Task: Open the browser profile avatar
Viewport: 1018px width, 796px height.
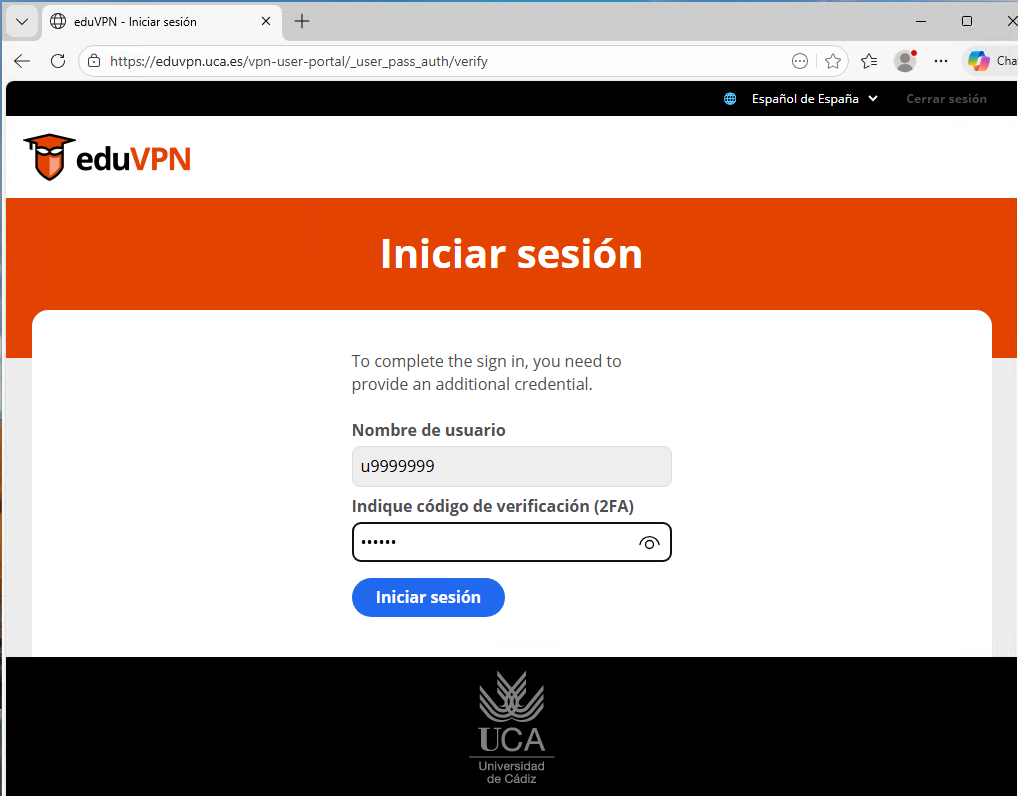Action: pyautogui.click(x=905, y=61)
